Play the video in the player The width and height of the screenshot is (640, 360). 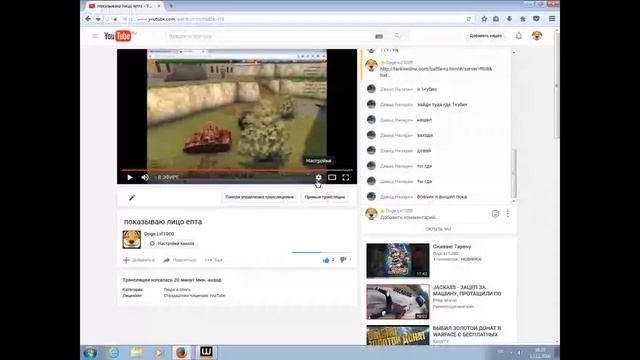[130, 177]
